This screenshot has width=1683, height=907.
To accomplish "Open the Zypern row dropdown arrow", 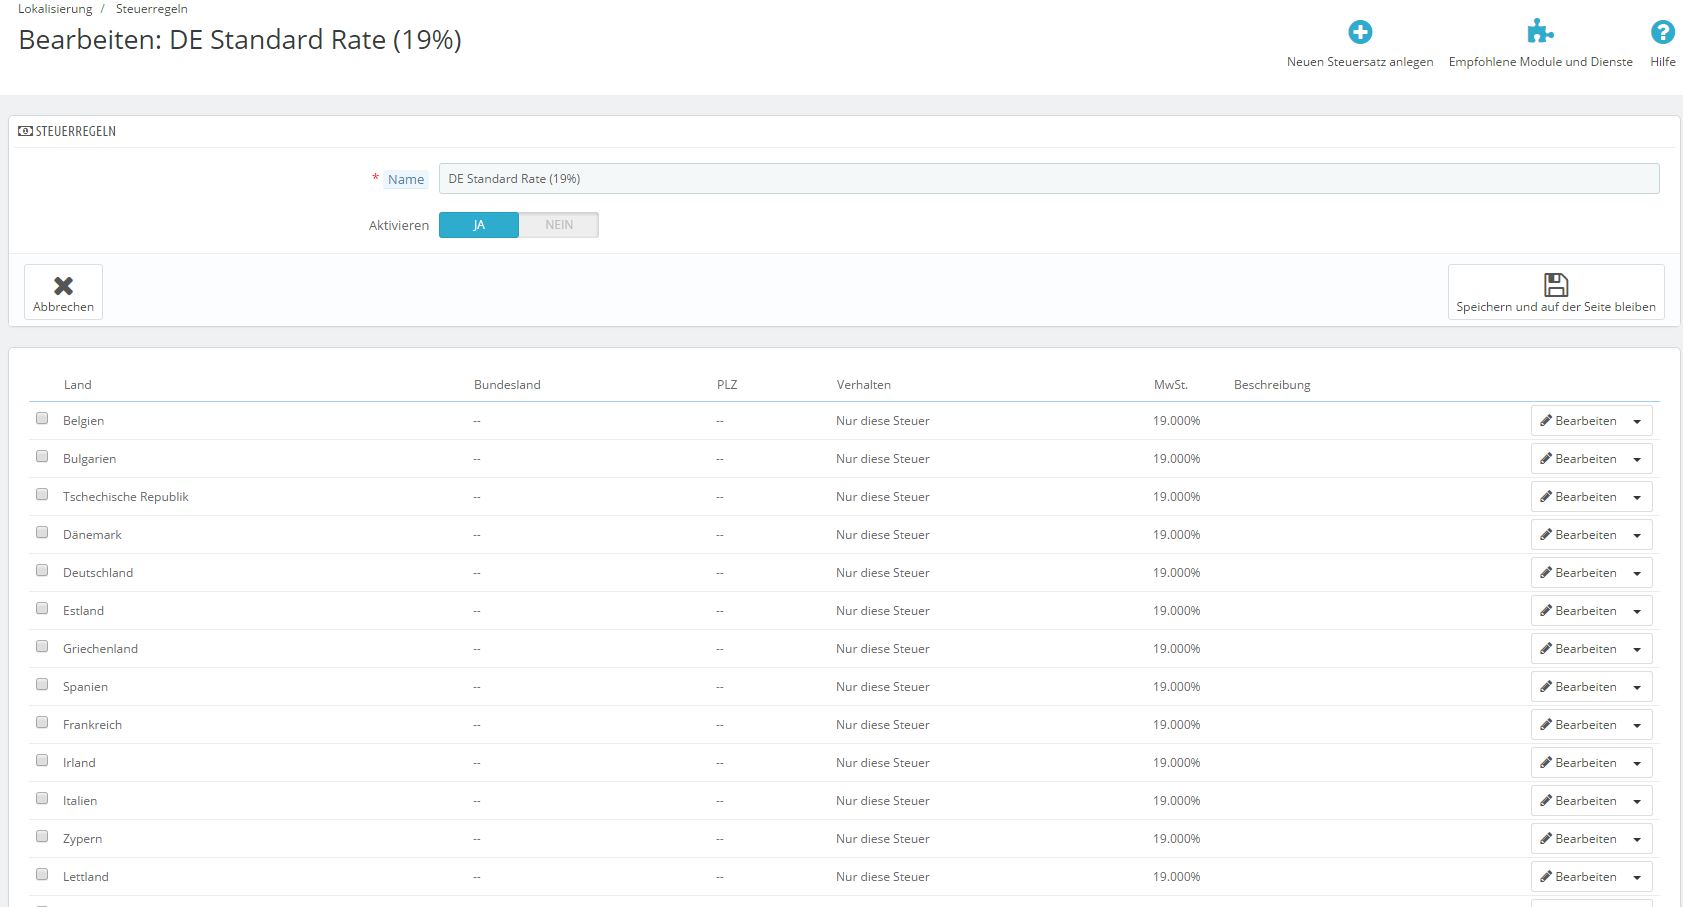I will pos(1637,839).
